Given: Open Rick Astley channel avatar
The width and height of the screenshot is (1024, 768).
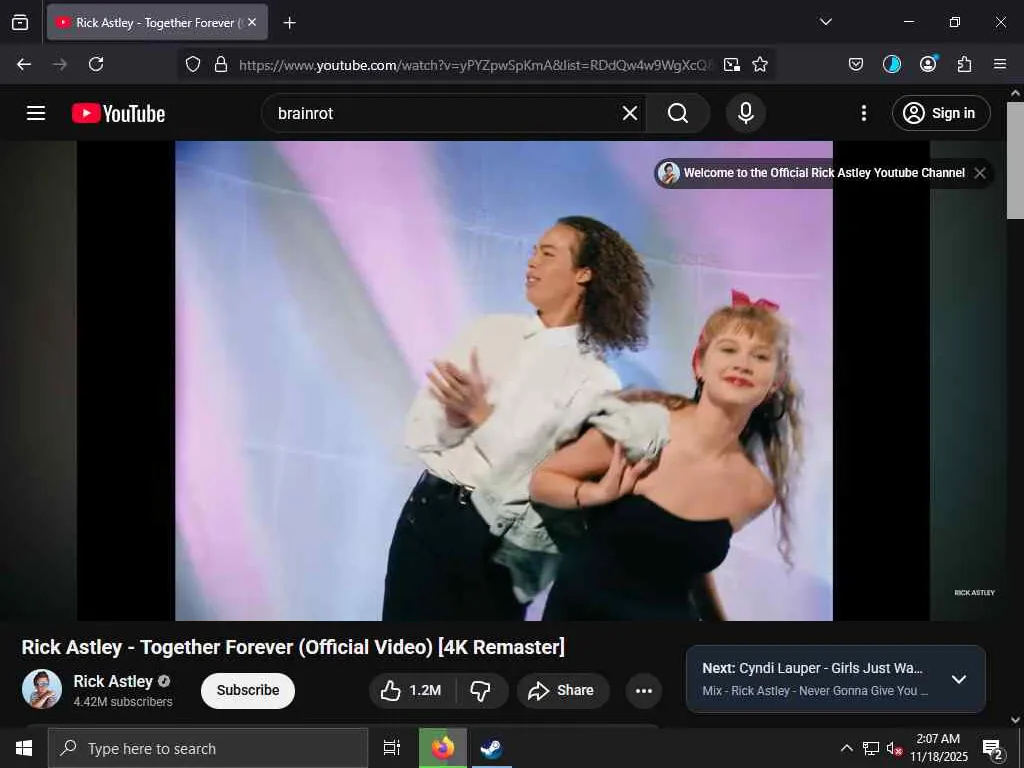Looking at the screenshot, I should pyautogui.click(x=42, y=690).
